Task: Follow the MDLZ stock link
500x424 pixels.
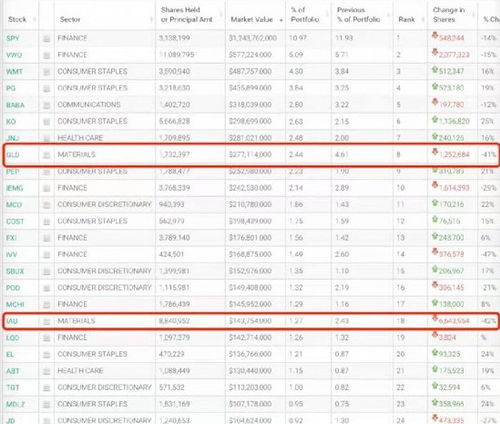Action: pyautogui.click(x=16, y=404)
